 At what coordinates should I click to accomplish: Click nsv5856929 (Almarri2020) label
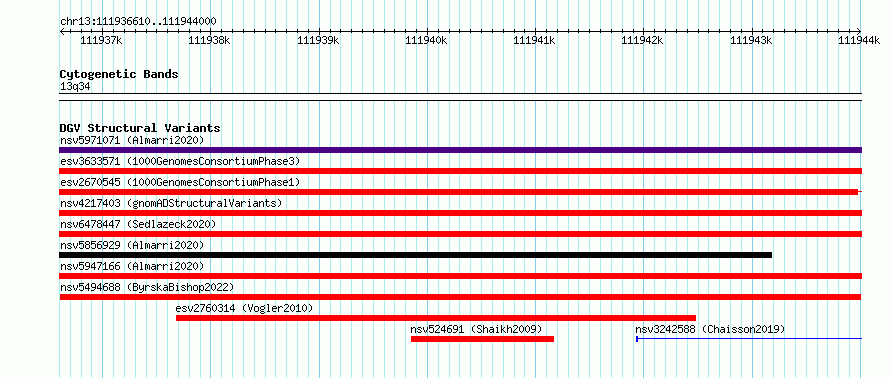132,245
